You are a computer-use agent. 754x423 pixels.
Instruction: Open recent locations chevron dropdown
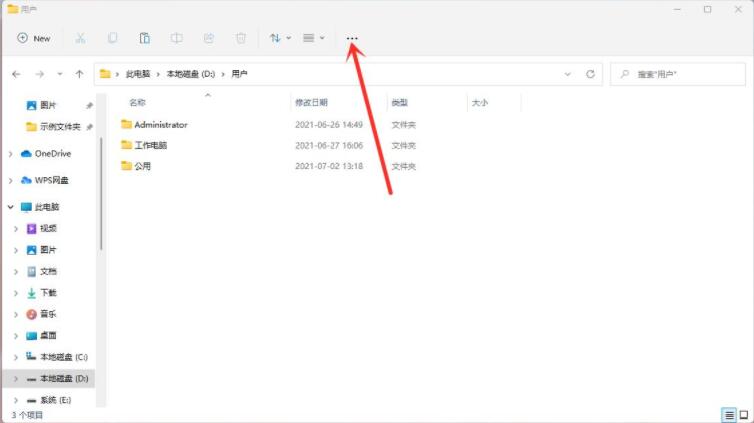60,74
